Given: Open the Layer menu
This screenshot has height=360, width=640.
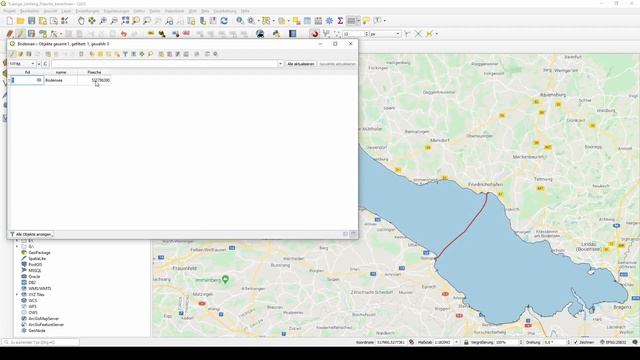Looking at the screenshot, I should coord(66,11).
